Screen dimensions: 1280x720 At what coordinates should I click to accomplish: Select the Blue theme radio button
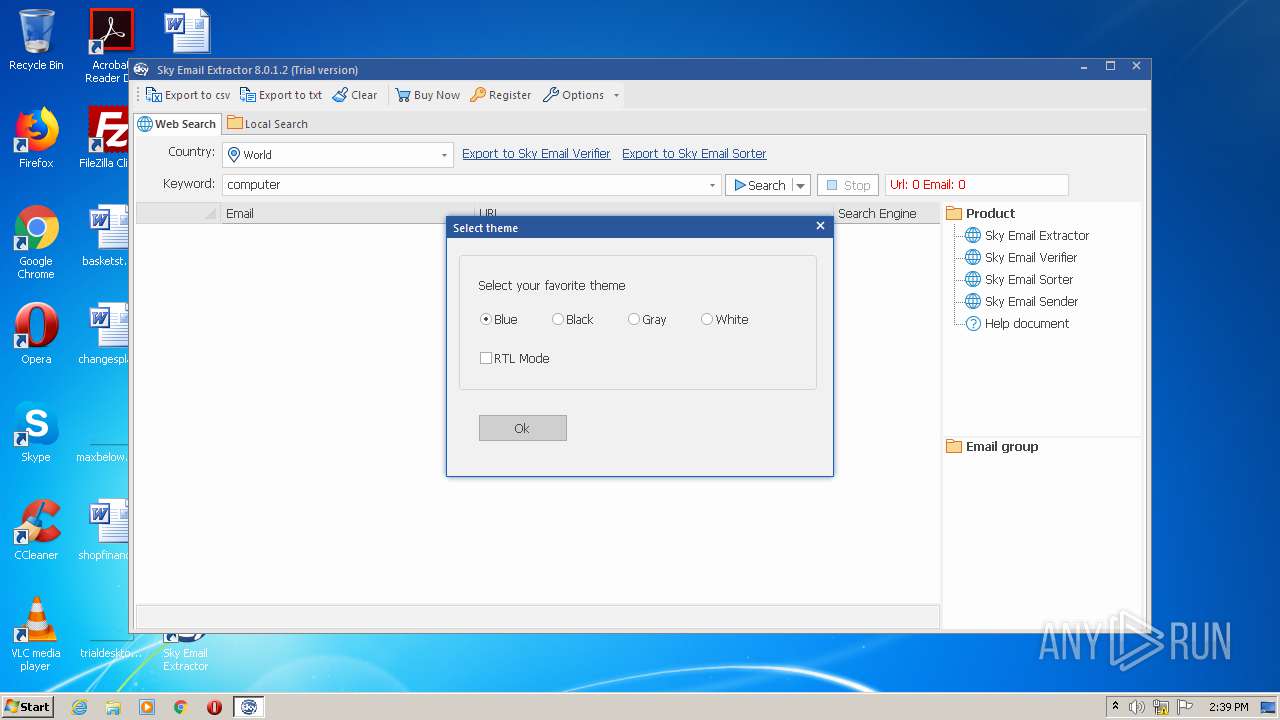point(486,320)
